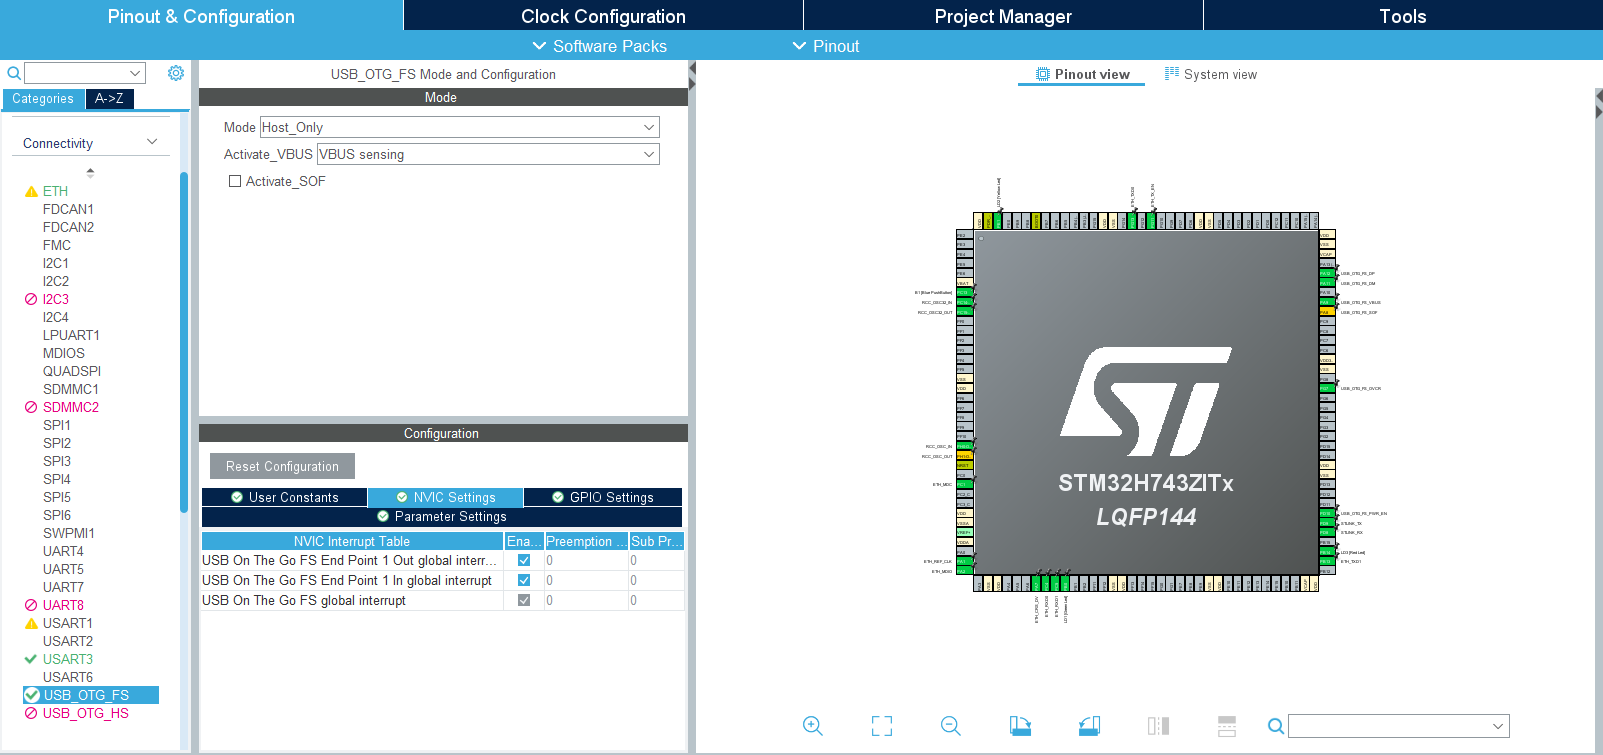Click the fit-to-screen pinout icon

pyautogui.click(x=881, y=726)
